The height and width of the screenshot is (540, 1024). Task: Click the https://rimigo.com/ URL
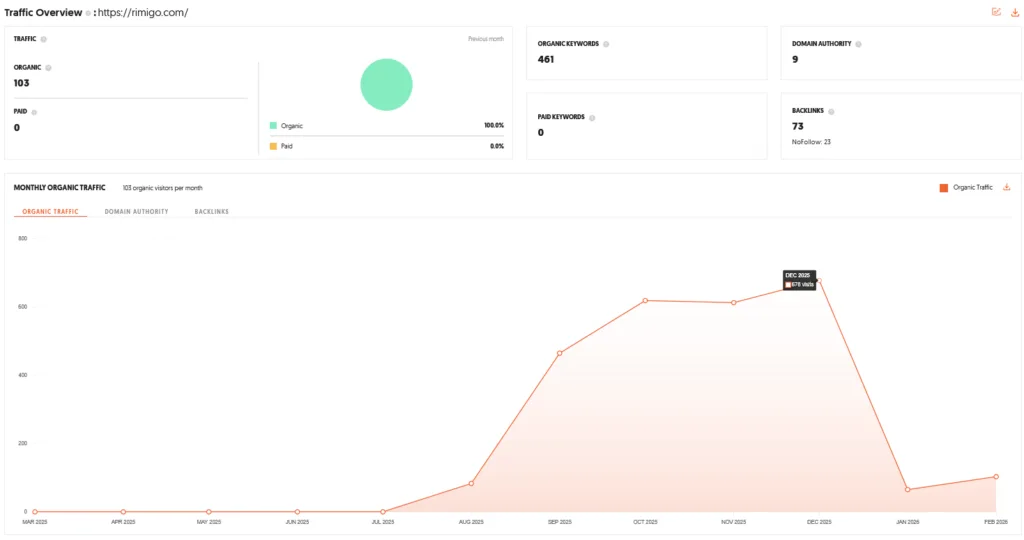click(x=143, y=12)
